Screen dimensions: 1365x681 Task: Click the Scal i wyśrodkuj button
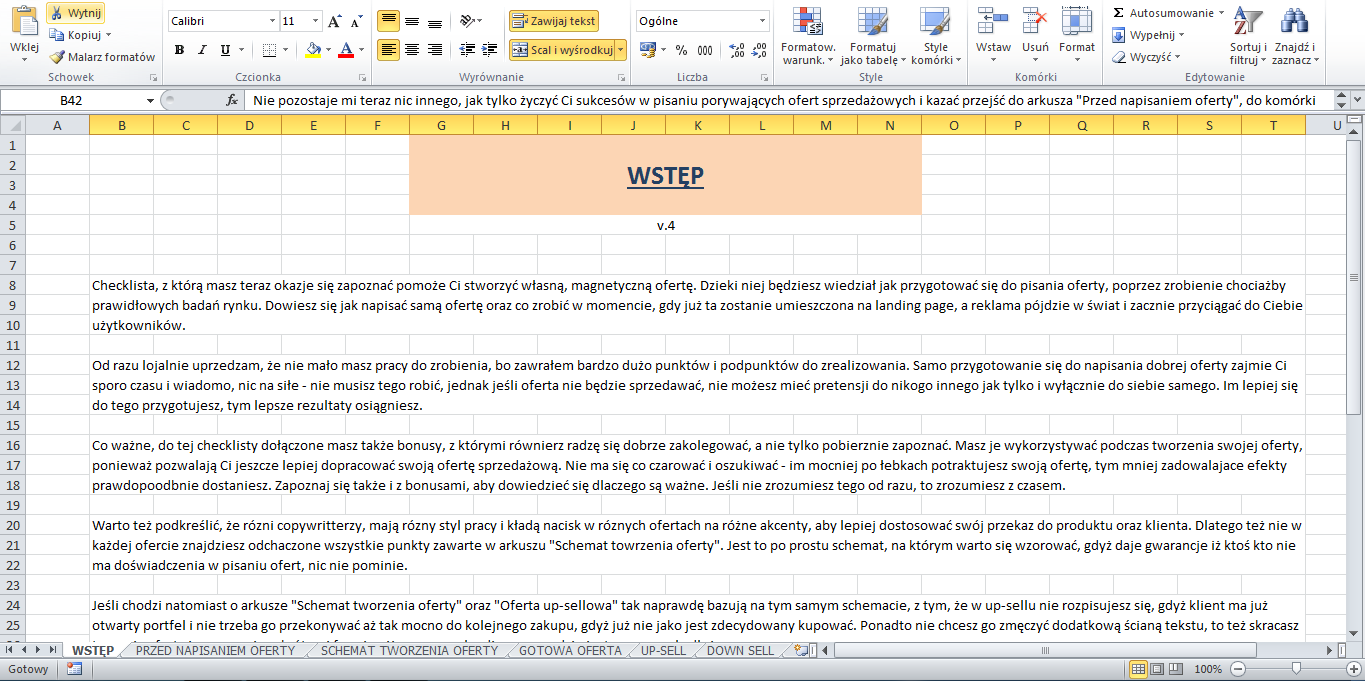(561, 50)
